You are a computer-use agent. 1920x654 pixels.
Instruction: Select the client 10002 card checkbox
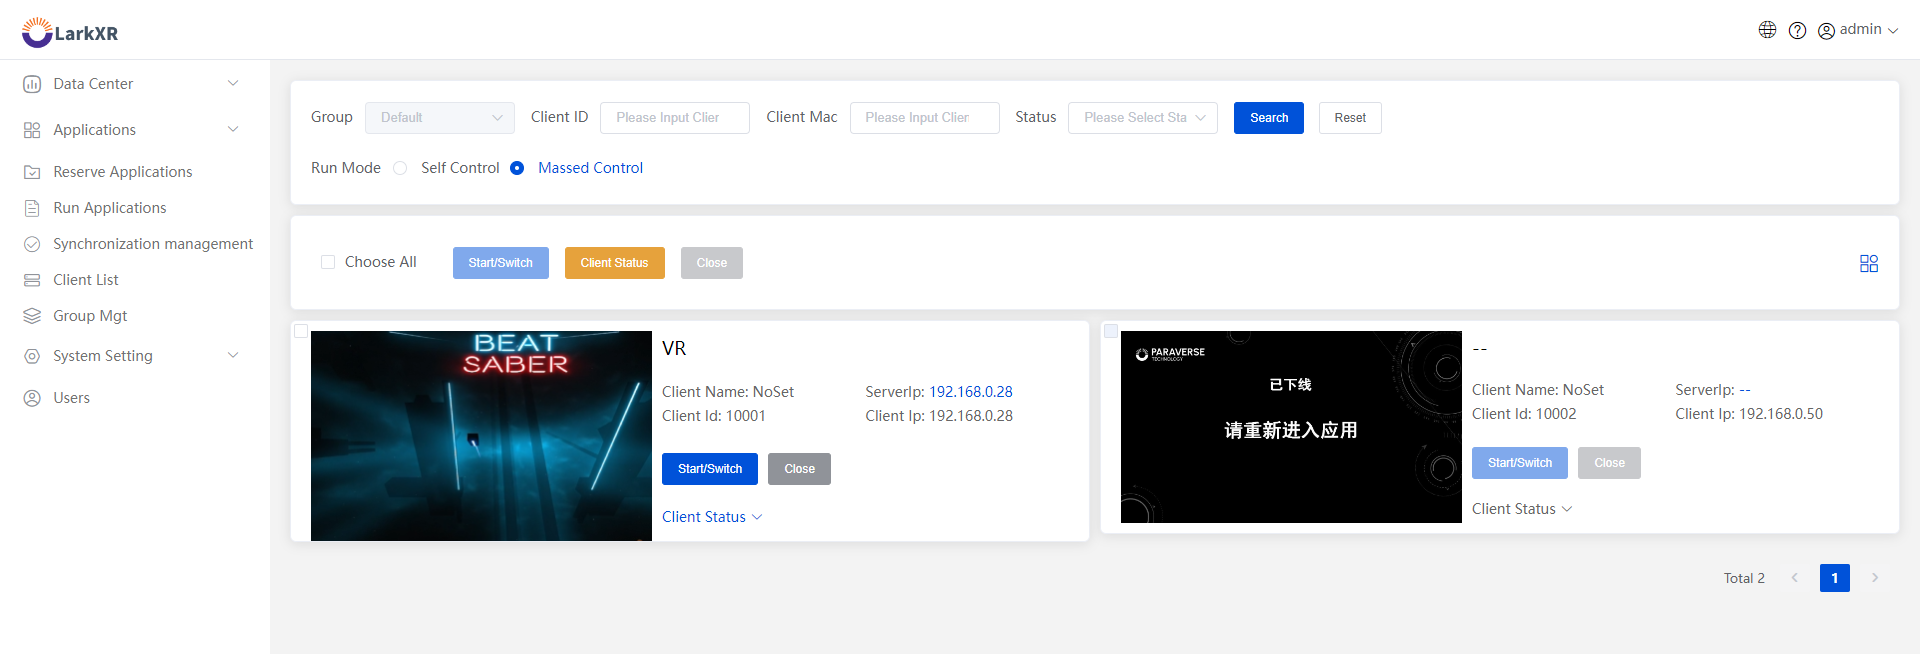point(1111,331)
